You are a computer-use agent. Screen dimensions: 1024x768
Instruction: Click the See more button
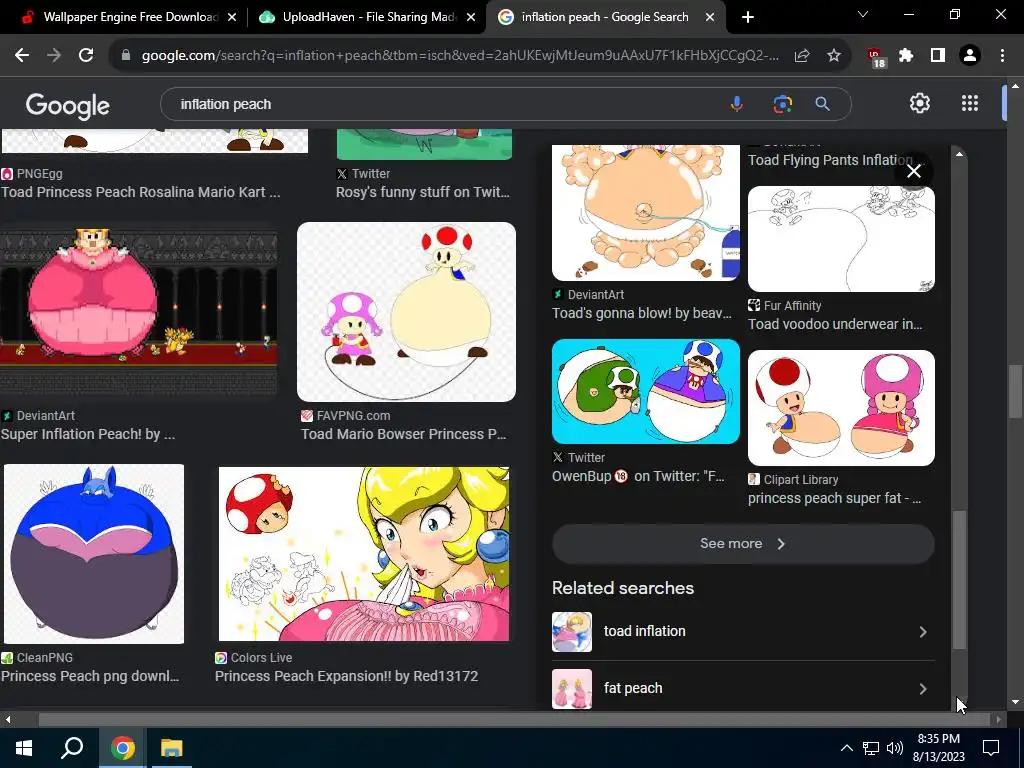(x=743, y=543)
